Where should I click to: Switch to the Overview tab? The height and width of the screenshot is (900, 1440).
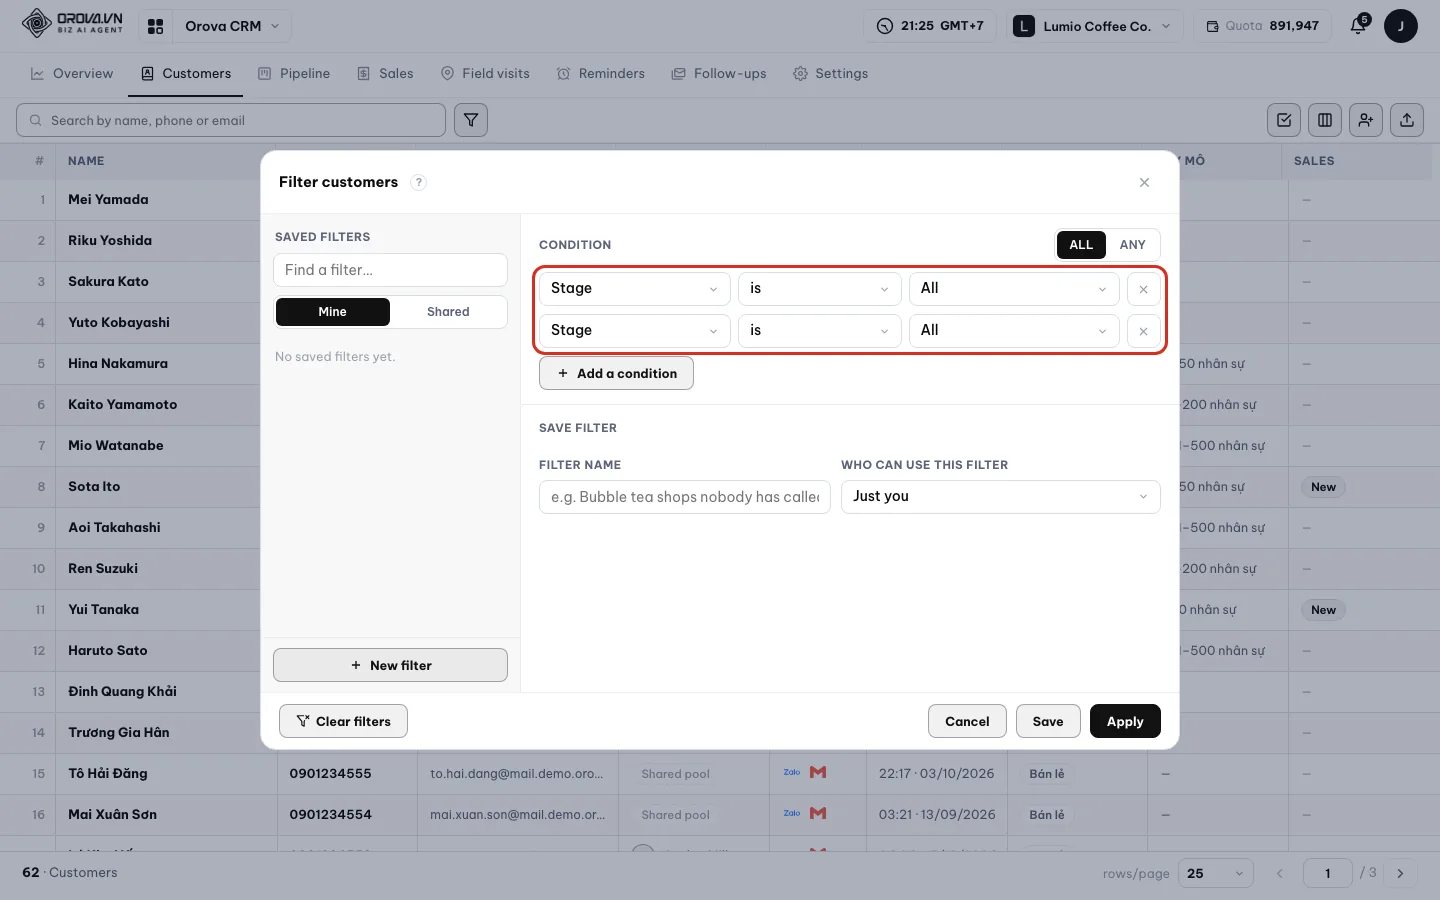[72, 73]
